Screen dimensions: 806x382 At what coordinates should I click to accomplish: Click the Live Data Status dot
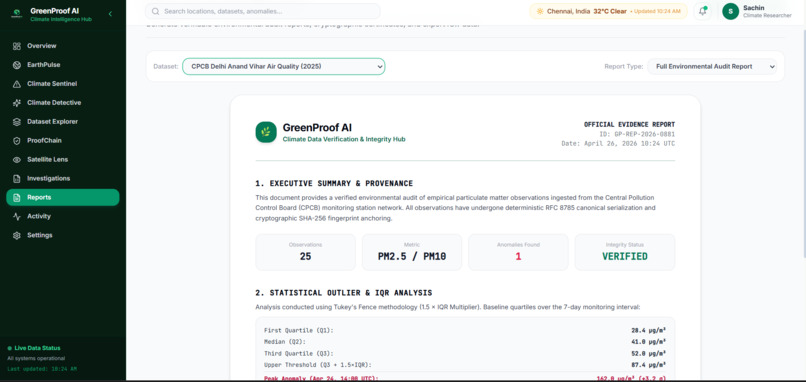pos(10,348)
